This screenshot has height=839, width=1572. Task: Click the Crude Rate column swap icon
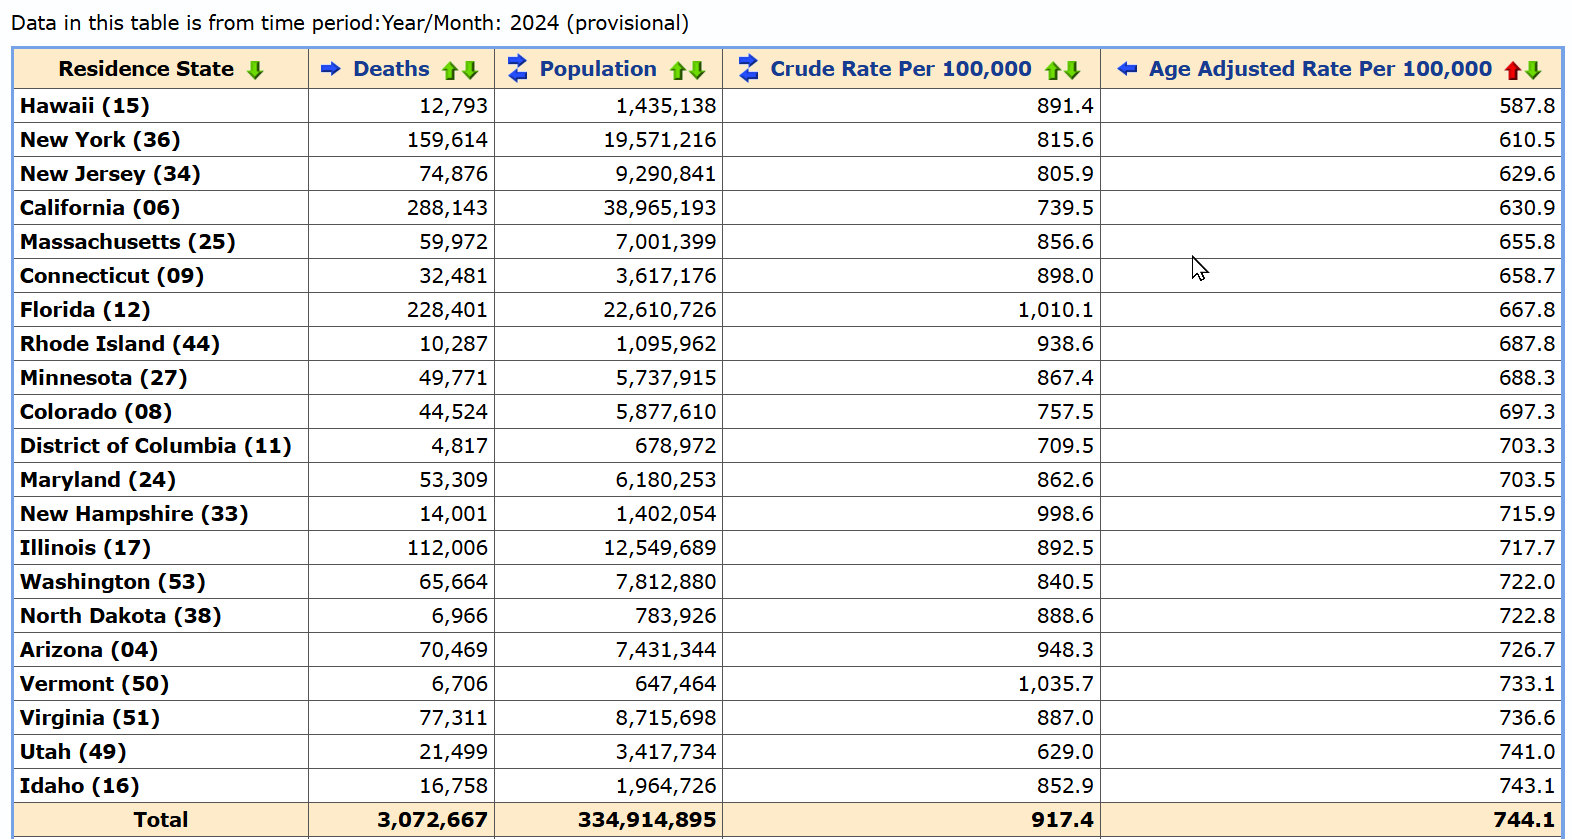tap(748, 69)
